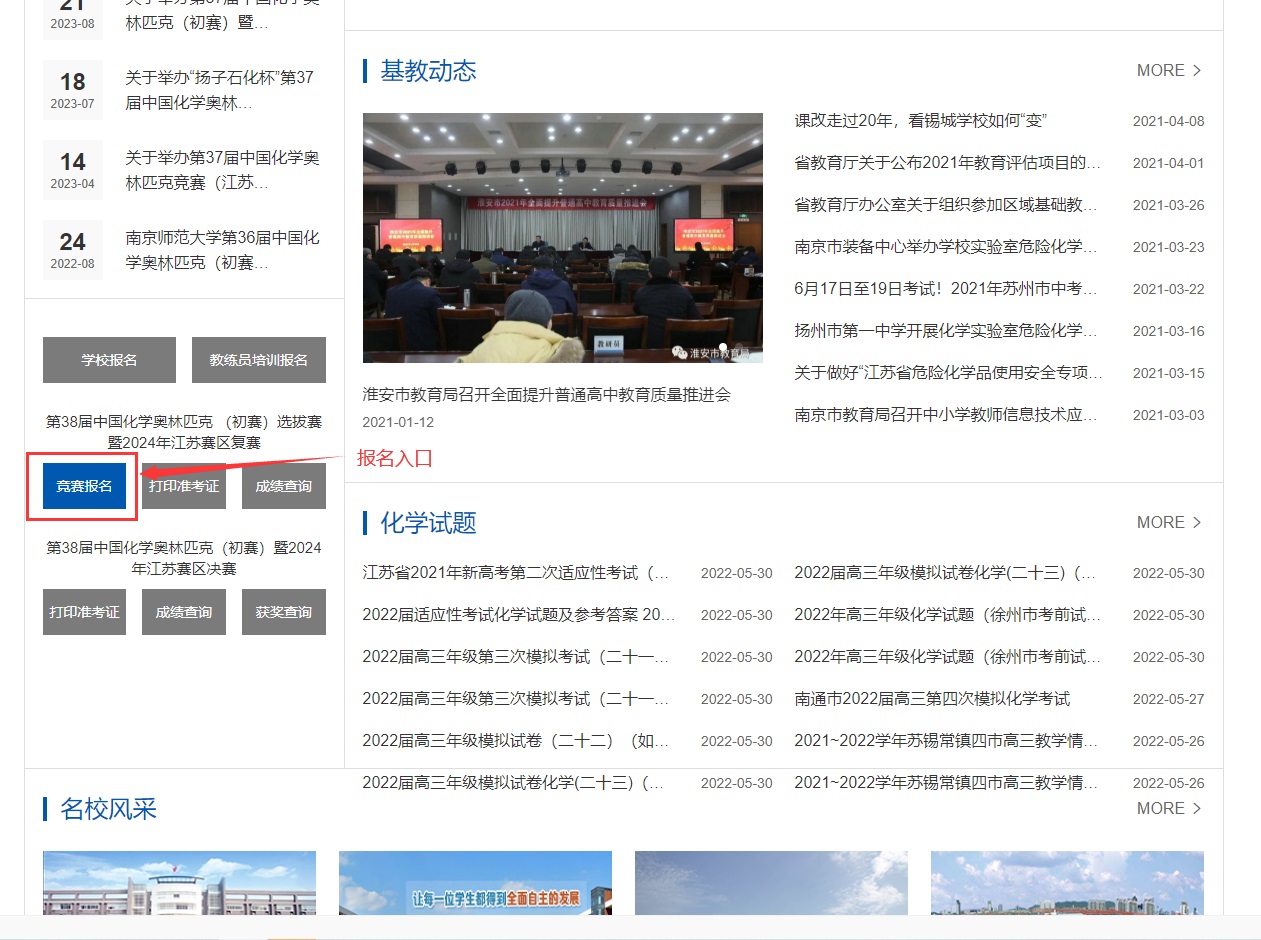Open 教练员培训报名 sign-up
The image size is (1261, 940).
259,360
